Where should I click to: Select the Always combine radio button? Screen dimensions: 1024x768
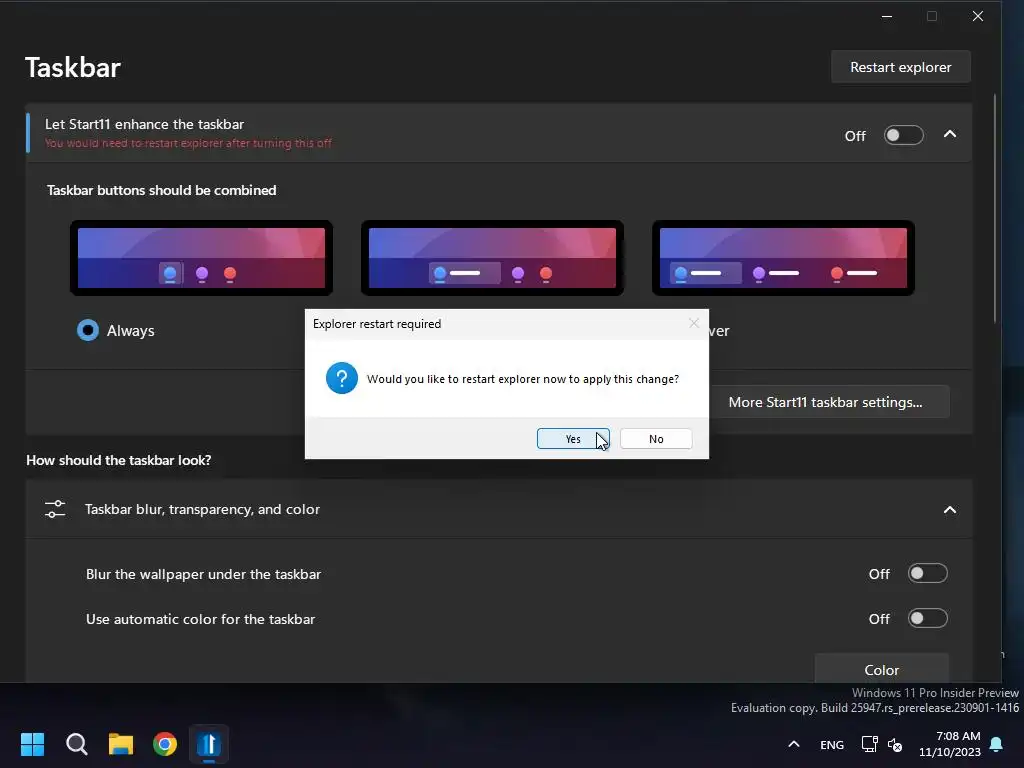tap(88, 330)
